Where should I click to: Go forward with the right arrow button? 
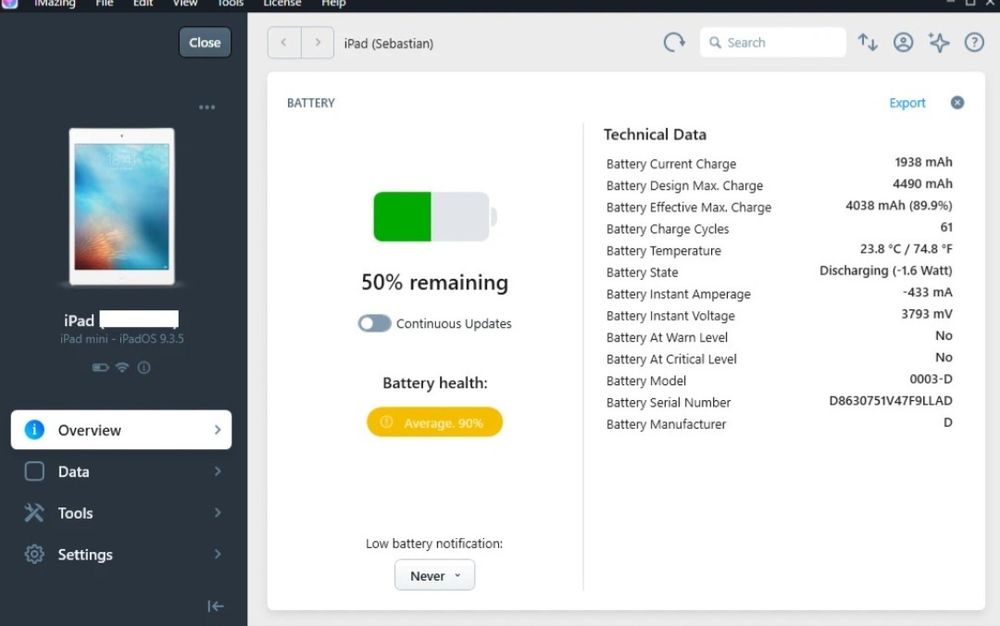tap(318, 43)
